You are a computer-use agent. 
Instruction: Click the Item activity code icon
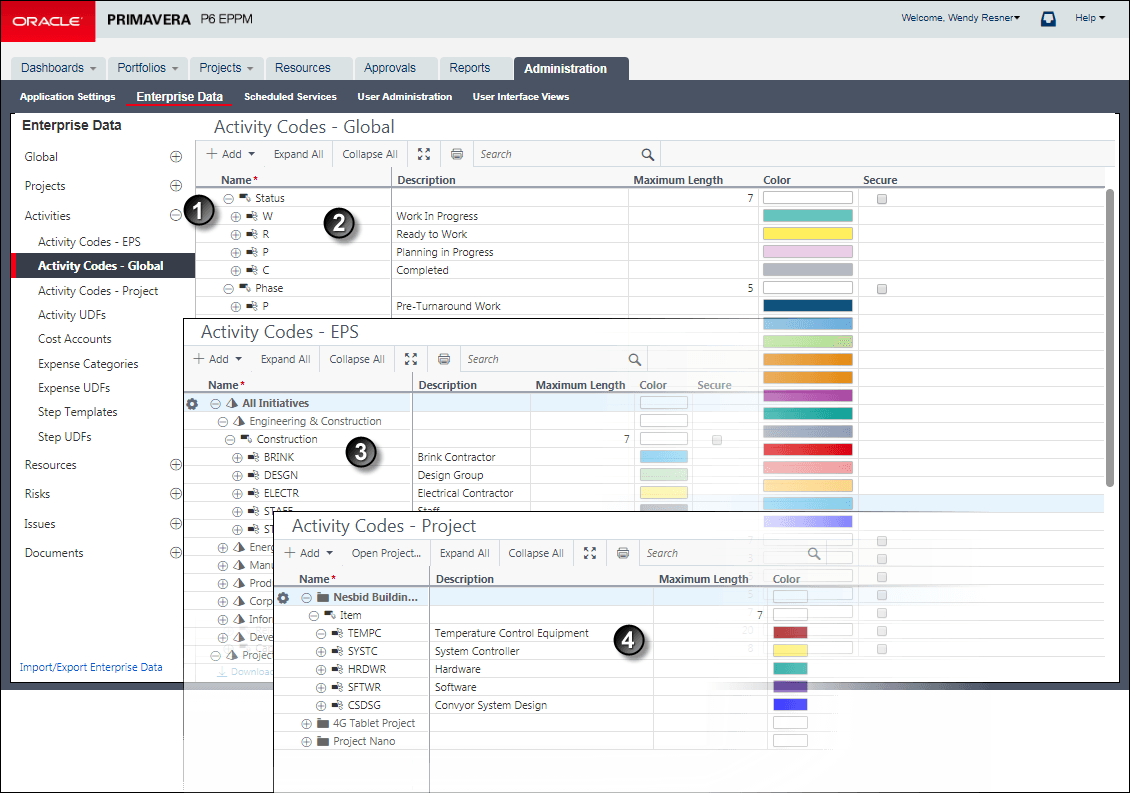[x=330, y=615]
